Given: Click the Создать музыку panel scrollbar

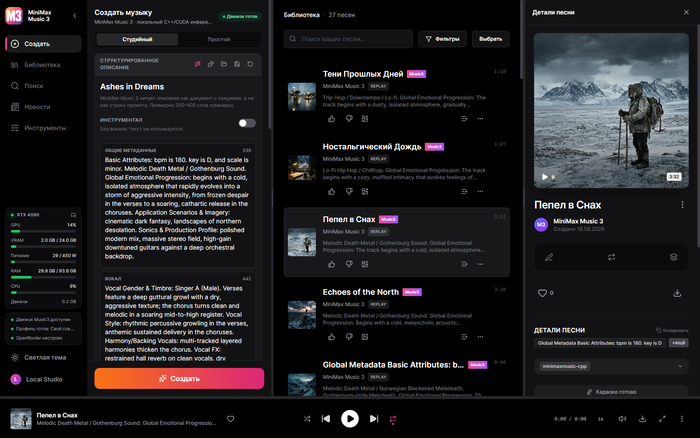Looking at the screenshot, I should 270,65.
